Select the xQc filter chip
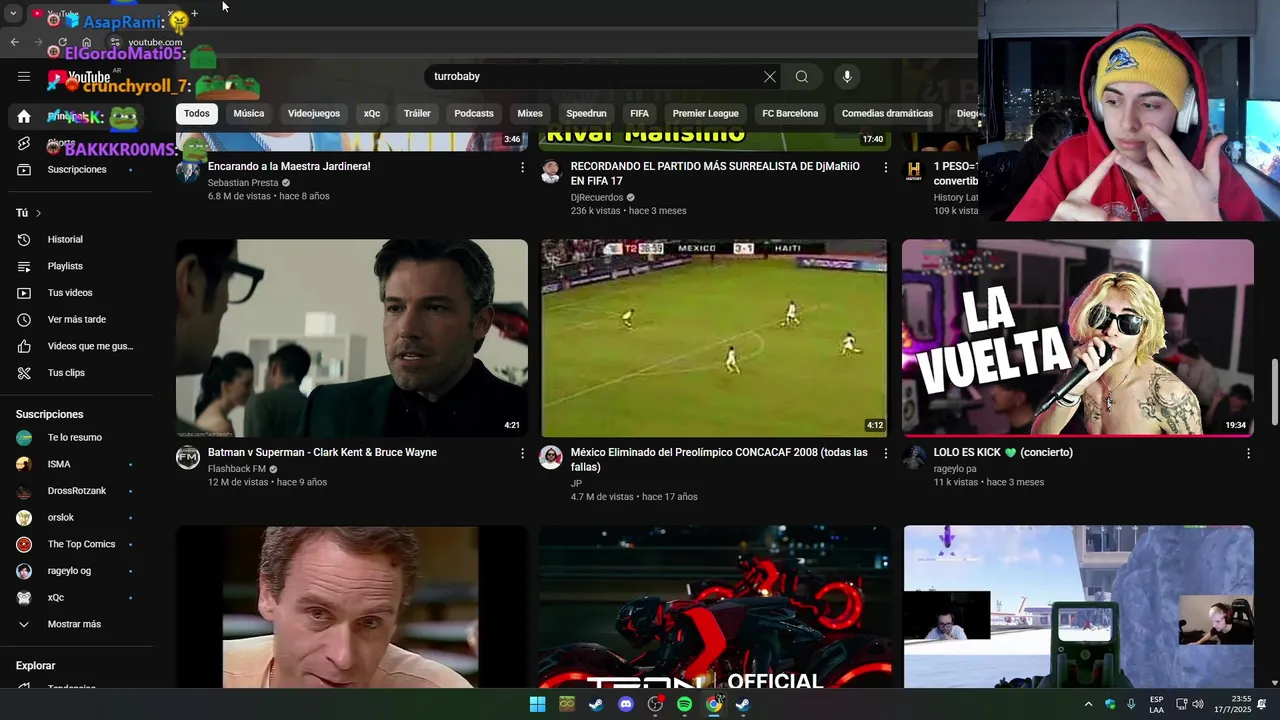 (372, 113)
